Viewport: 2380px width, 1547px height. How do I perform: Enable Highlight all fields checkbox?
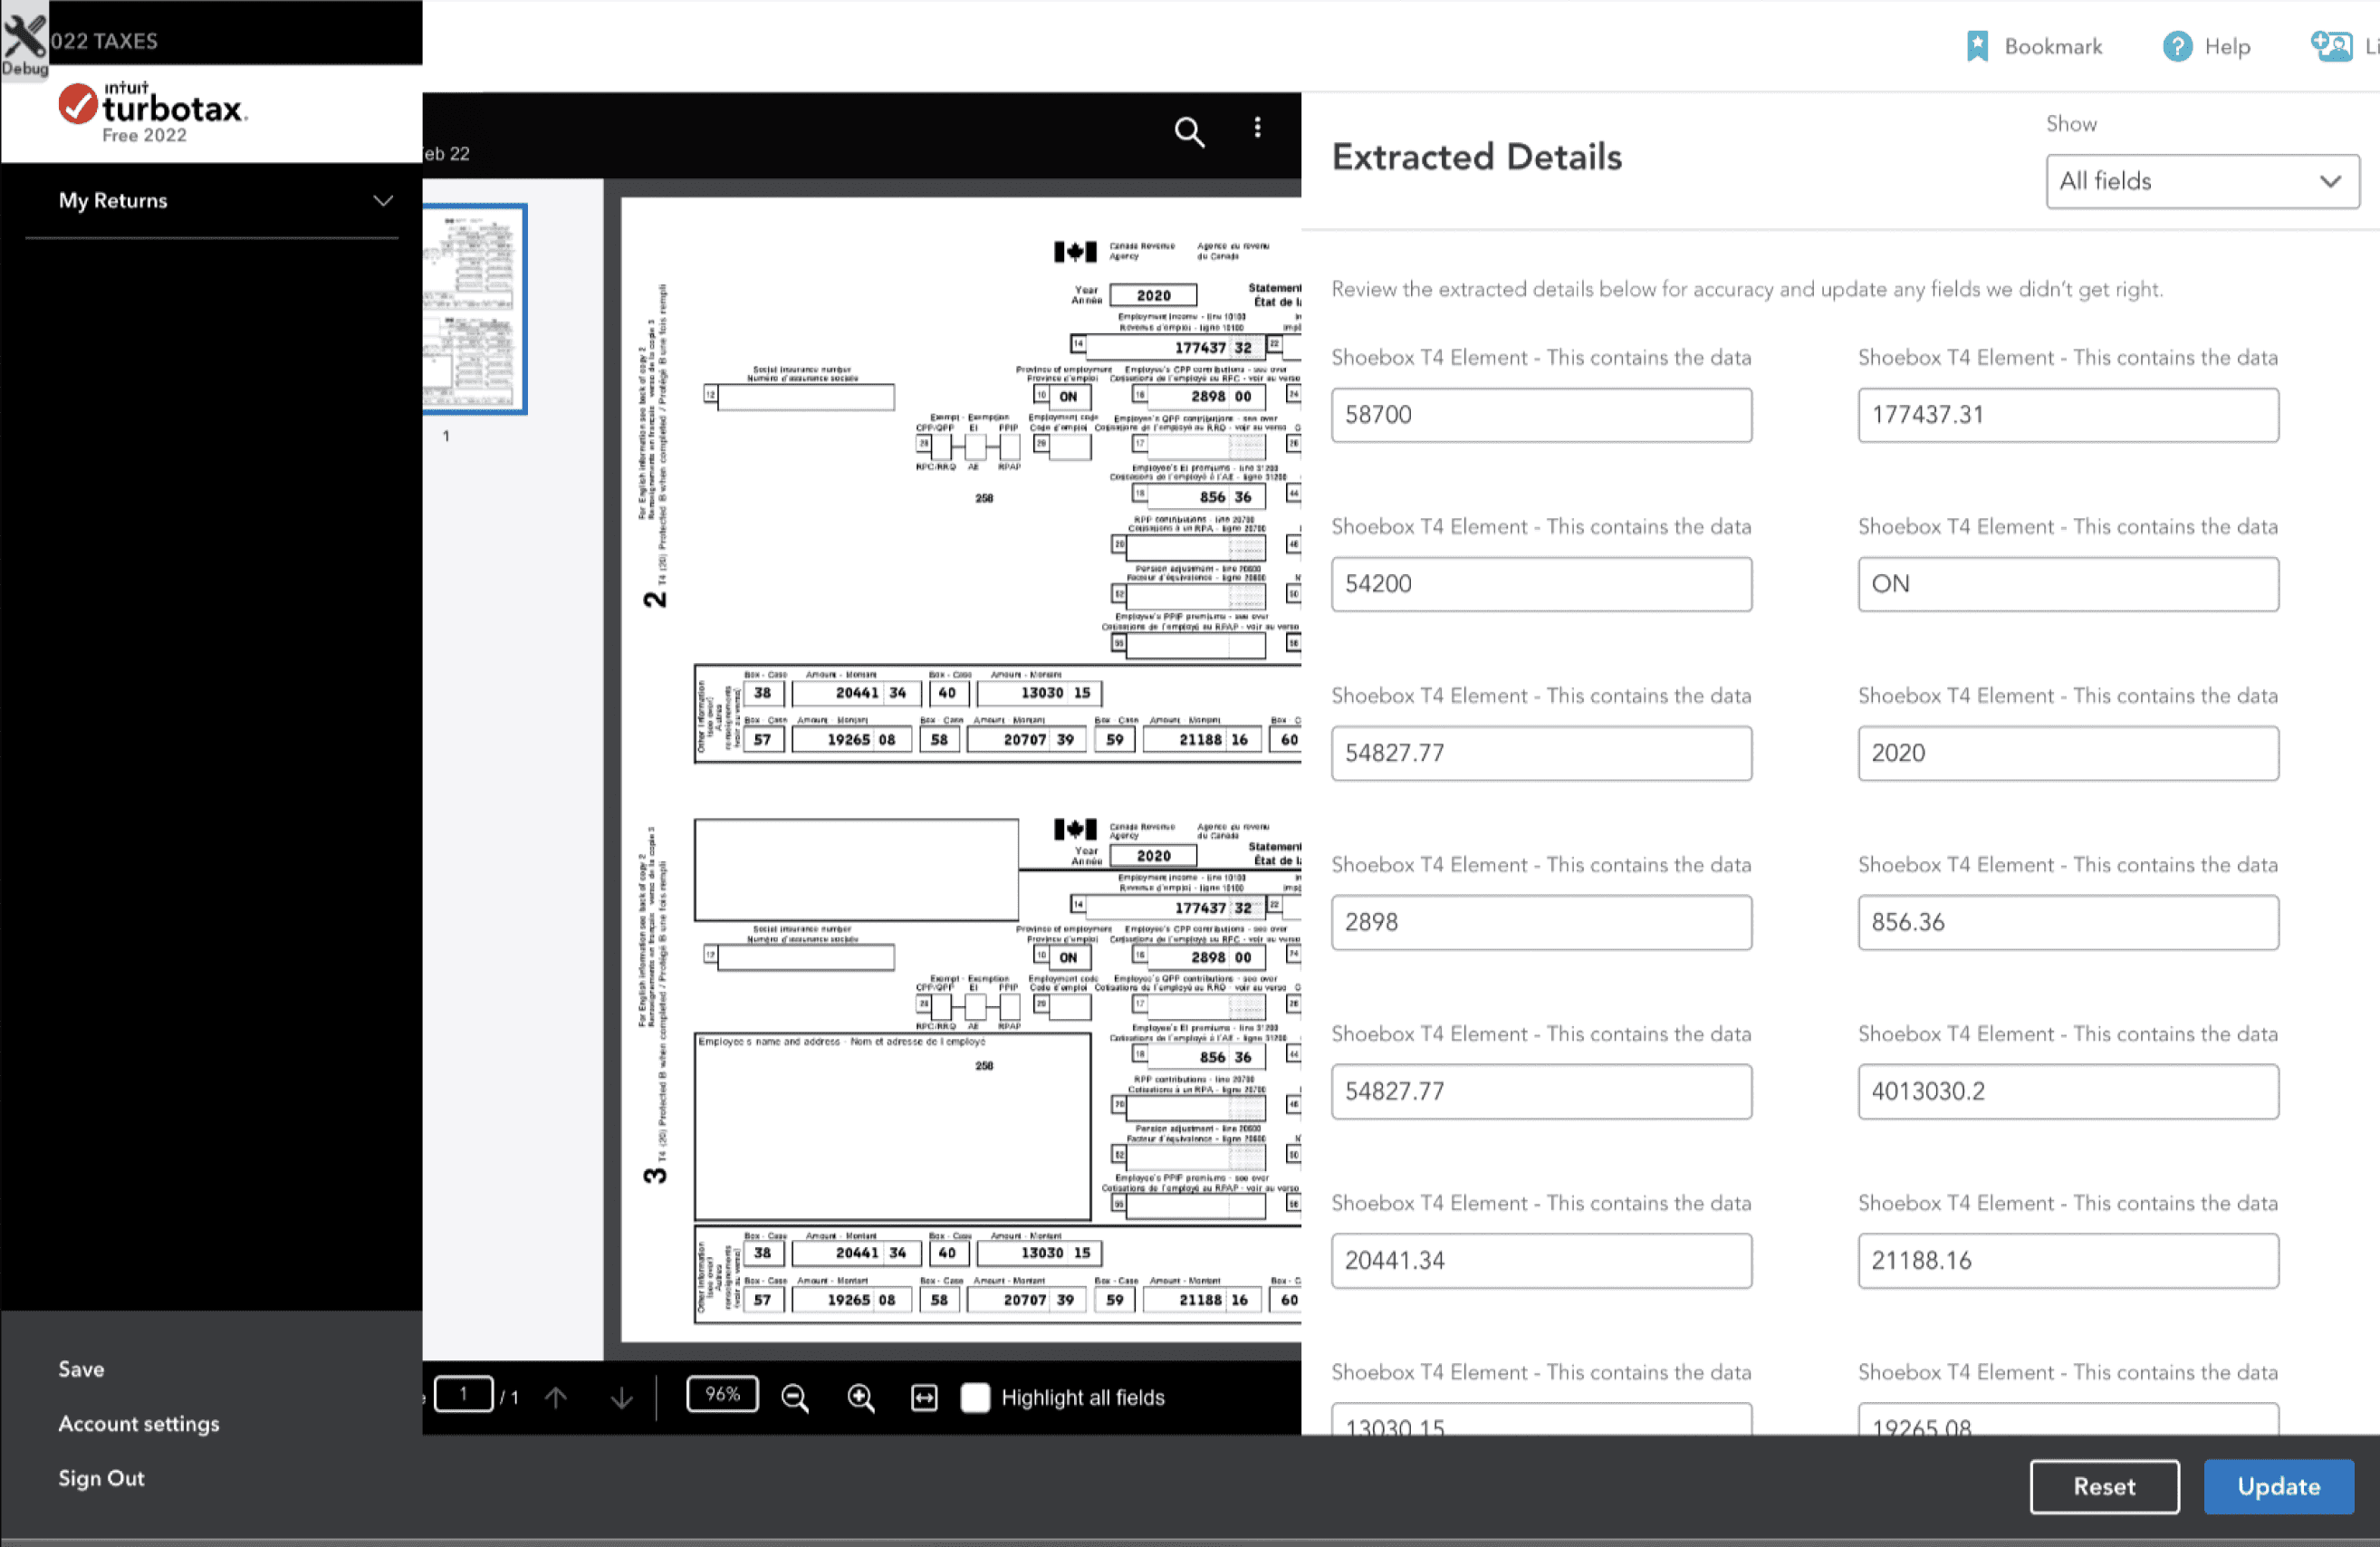(x=975, y=1397)
